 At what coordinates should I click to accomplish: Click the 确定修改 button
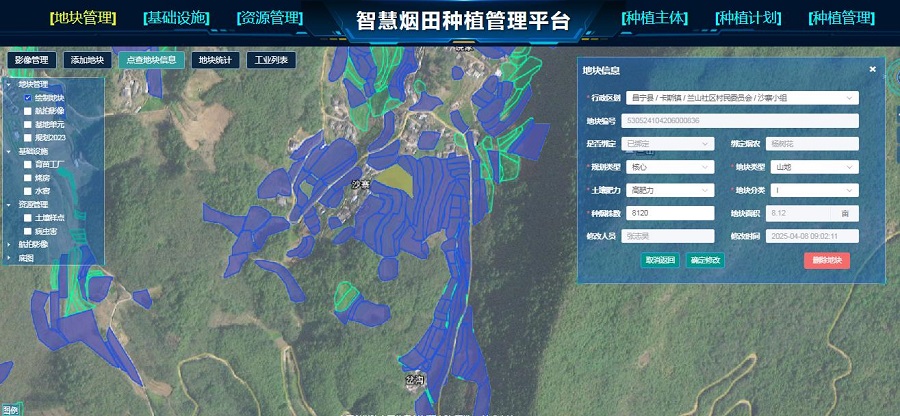click(706, 260)
